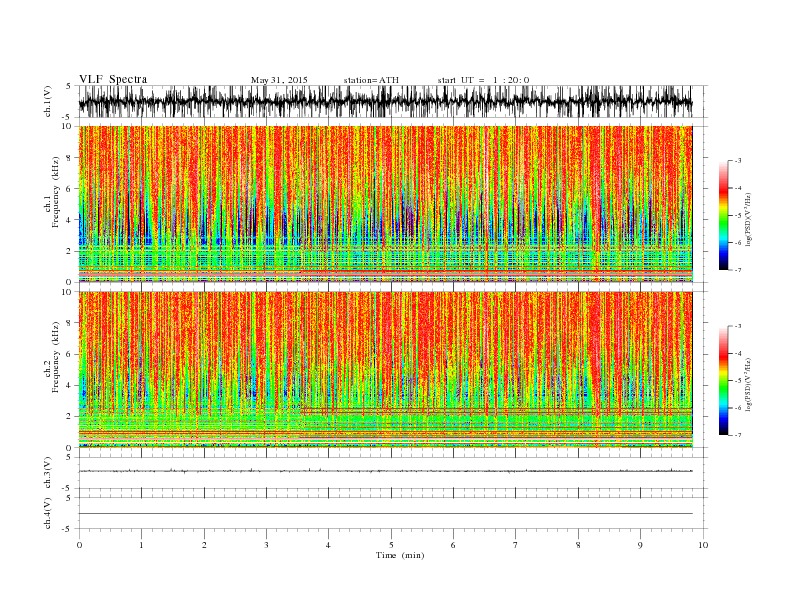This screenshot has width=792, height=612.
Task: Click the 'ch.3(V)' axis label
Action: coord(48,473)
